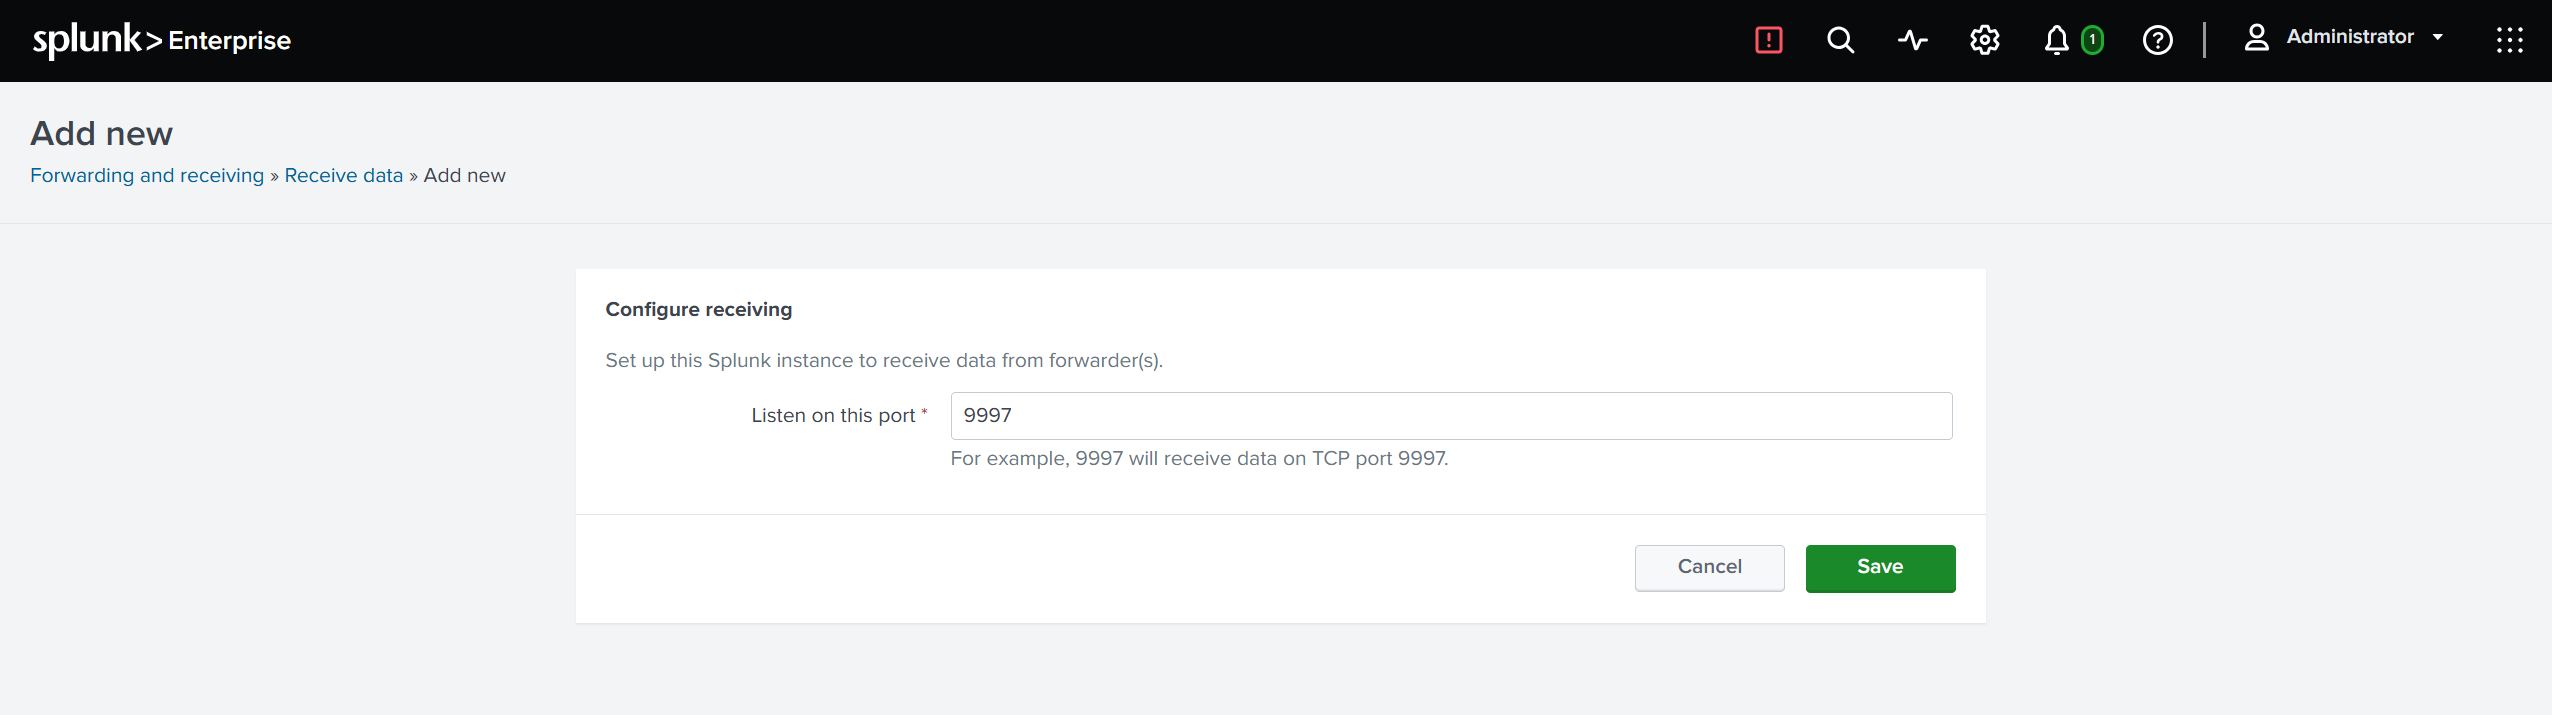Save the receiving port configuration
This screenshot has height=715, width=2552.
coord(1880,568)
